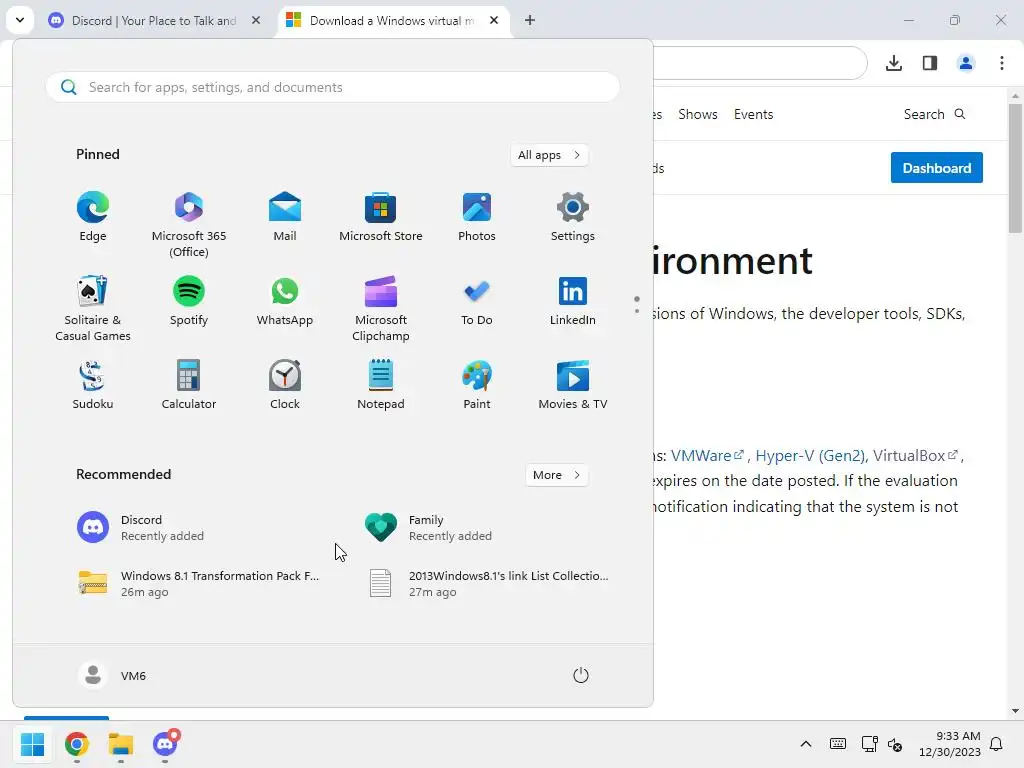1024x768 pixels.
Task: Open Discord from the taskbar
Action: (165, 744)
